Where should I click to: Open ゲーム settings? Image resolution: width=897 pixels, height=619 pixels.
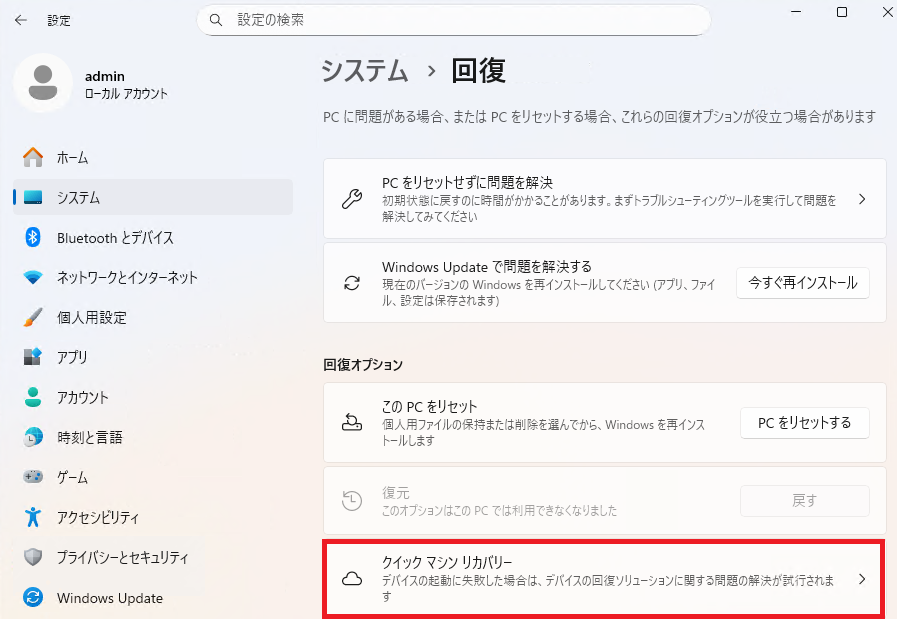pos(153,477)
